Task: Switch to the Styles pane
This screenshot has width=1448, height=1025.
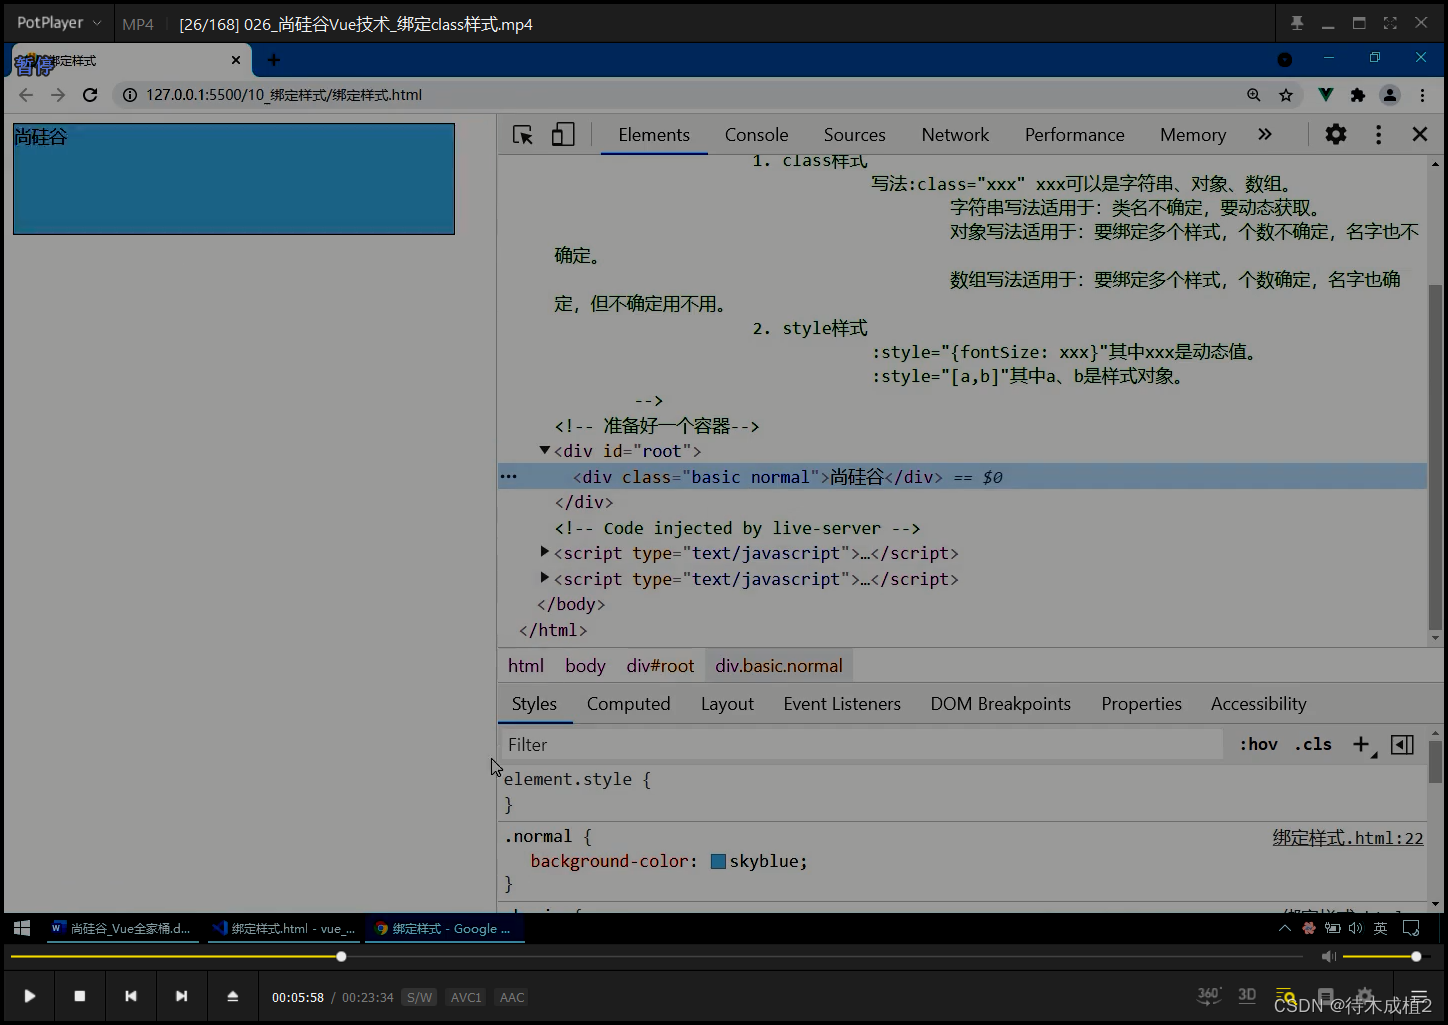Action: click(x=534, y=704)
